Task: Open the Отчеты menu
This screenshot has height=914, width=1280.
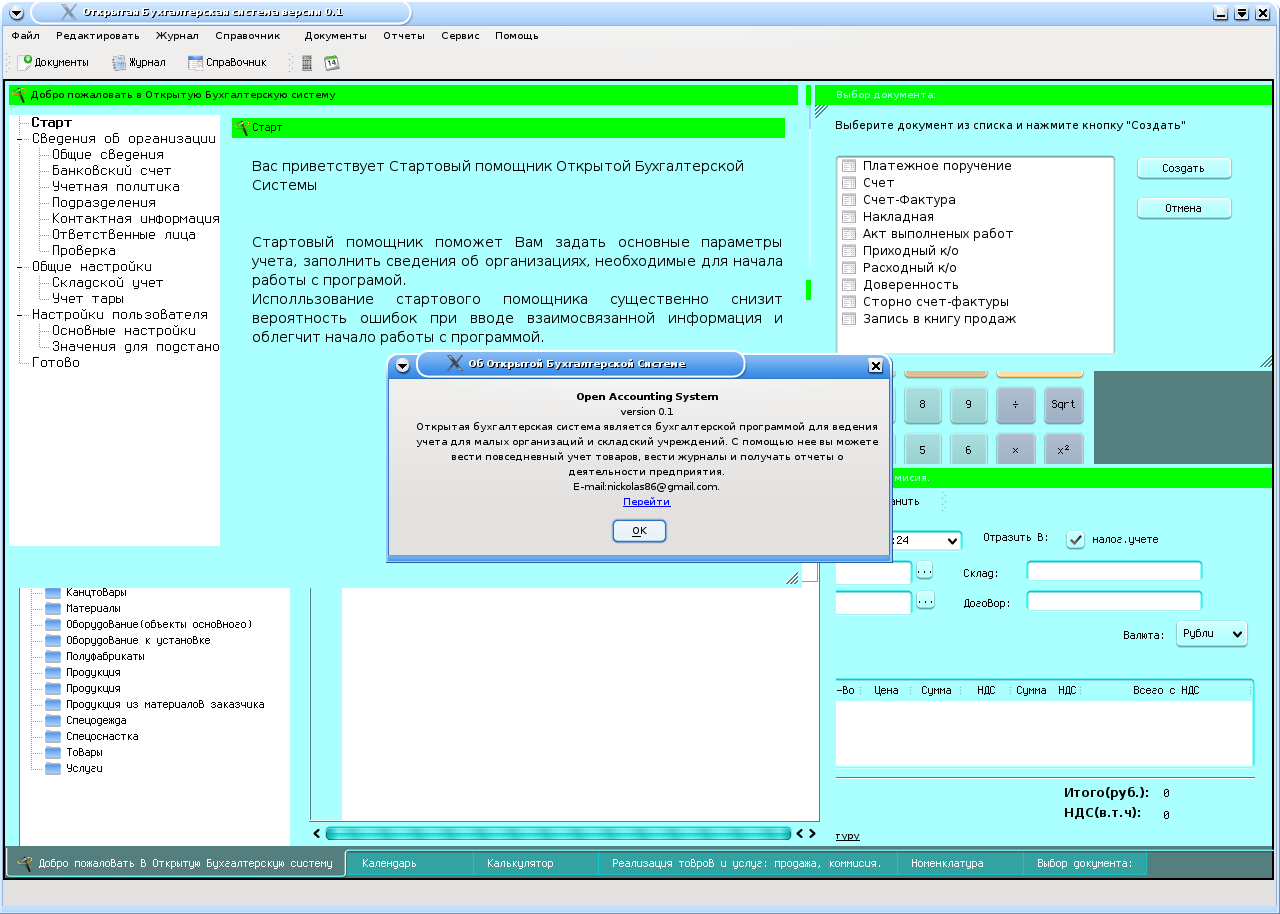Action: [403, 35]
